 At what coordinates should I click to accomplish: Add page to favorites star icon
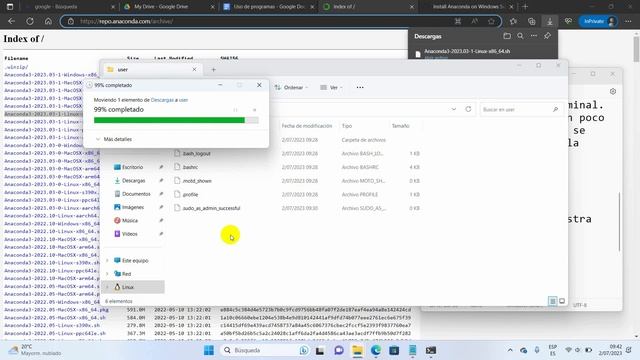(x=491, y=21)
